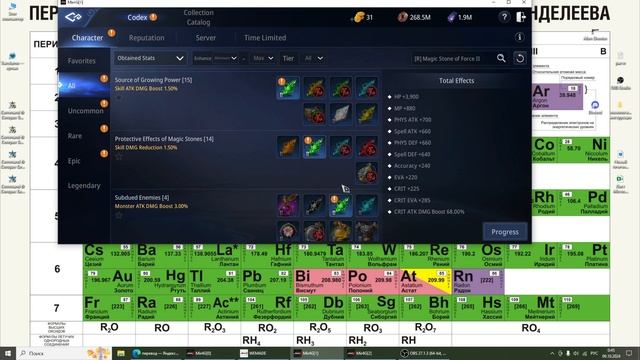Open the Max enhance dropdown
Image resolution: width=640 pixels, height=360 pixels.
click(263, 58)
